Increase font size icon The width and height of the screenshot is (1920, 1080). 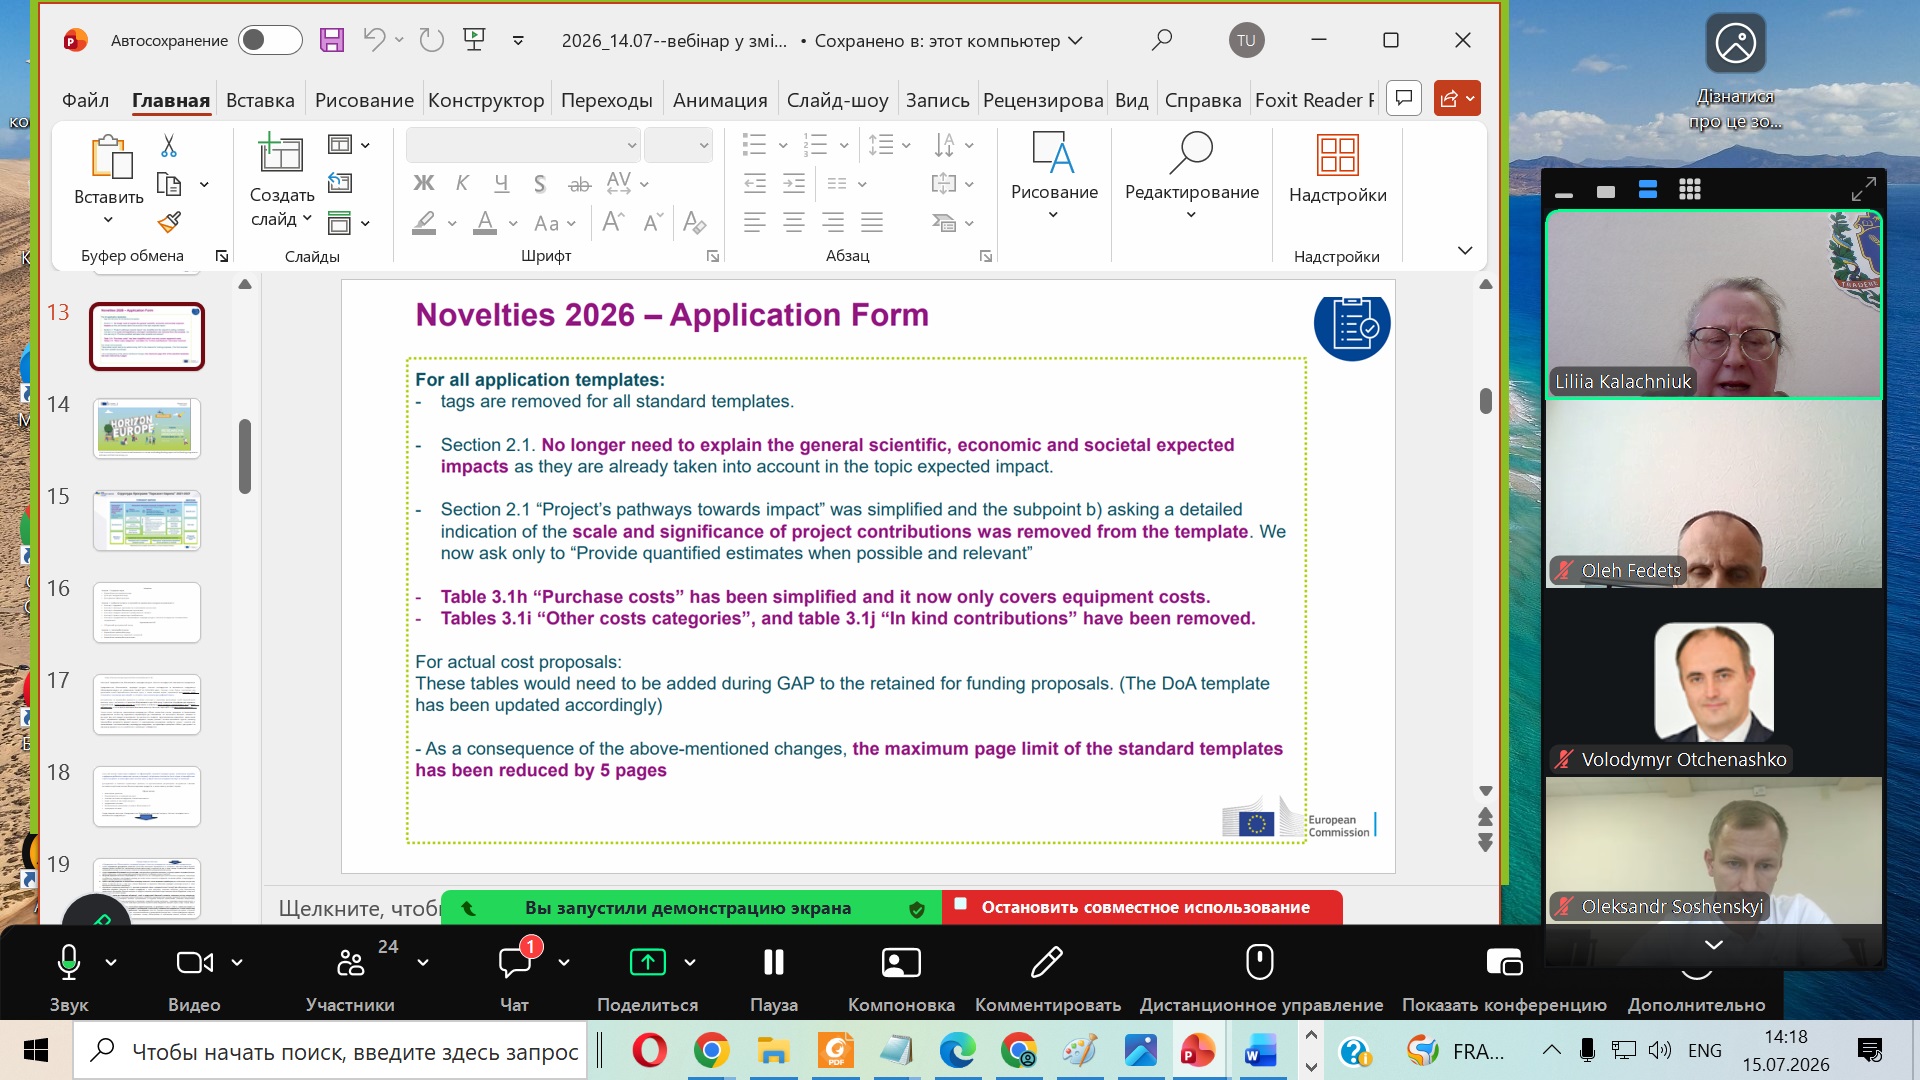pyautogui.click(x=613, y=222)
